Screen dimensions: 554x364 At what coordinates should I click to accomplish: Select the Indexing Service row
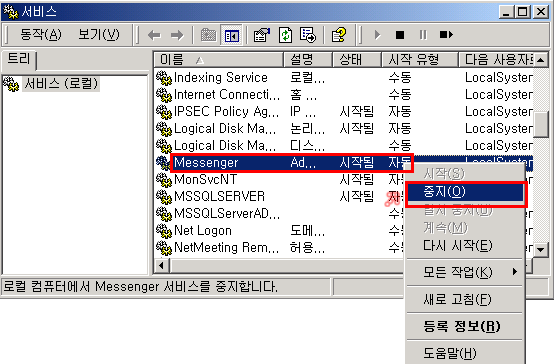tap(344, 77)
